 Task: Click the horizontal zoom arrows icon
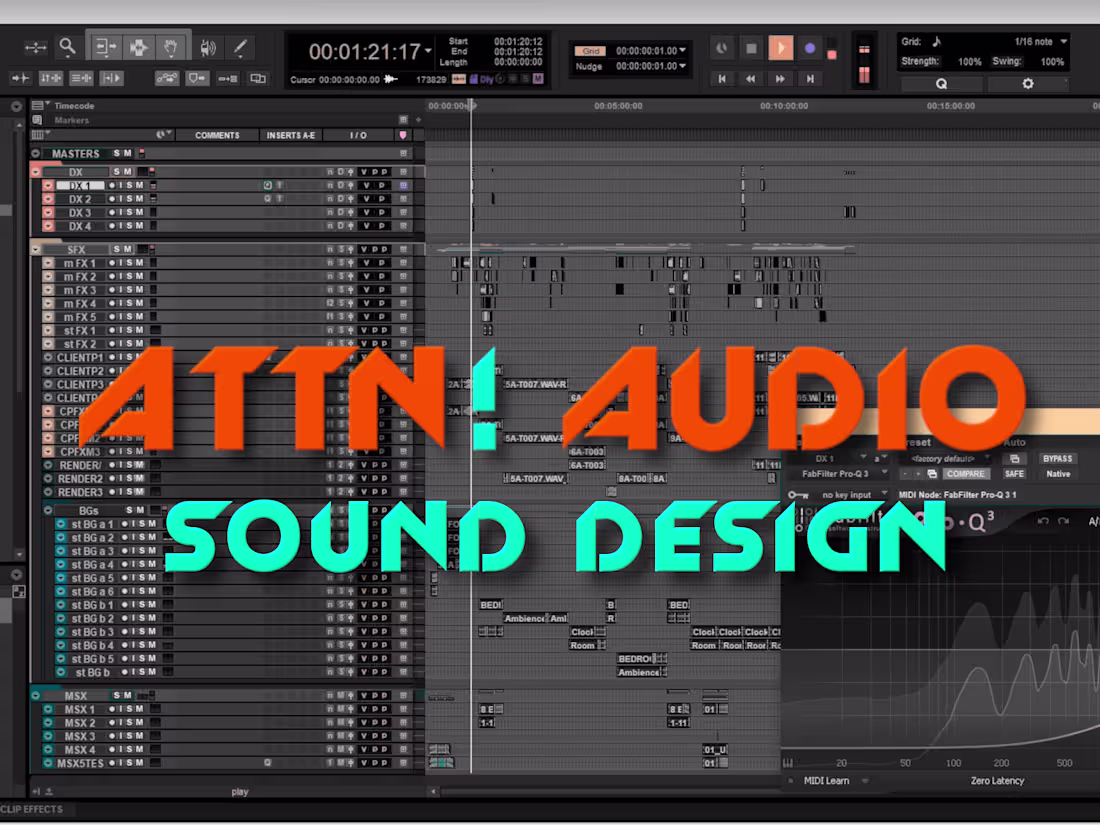click(x=35, y=48)
